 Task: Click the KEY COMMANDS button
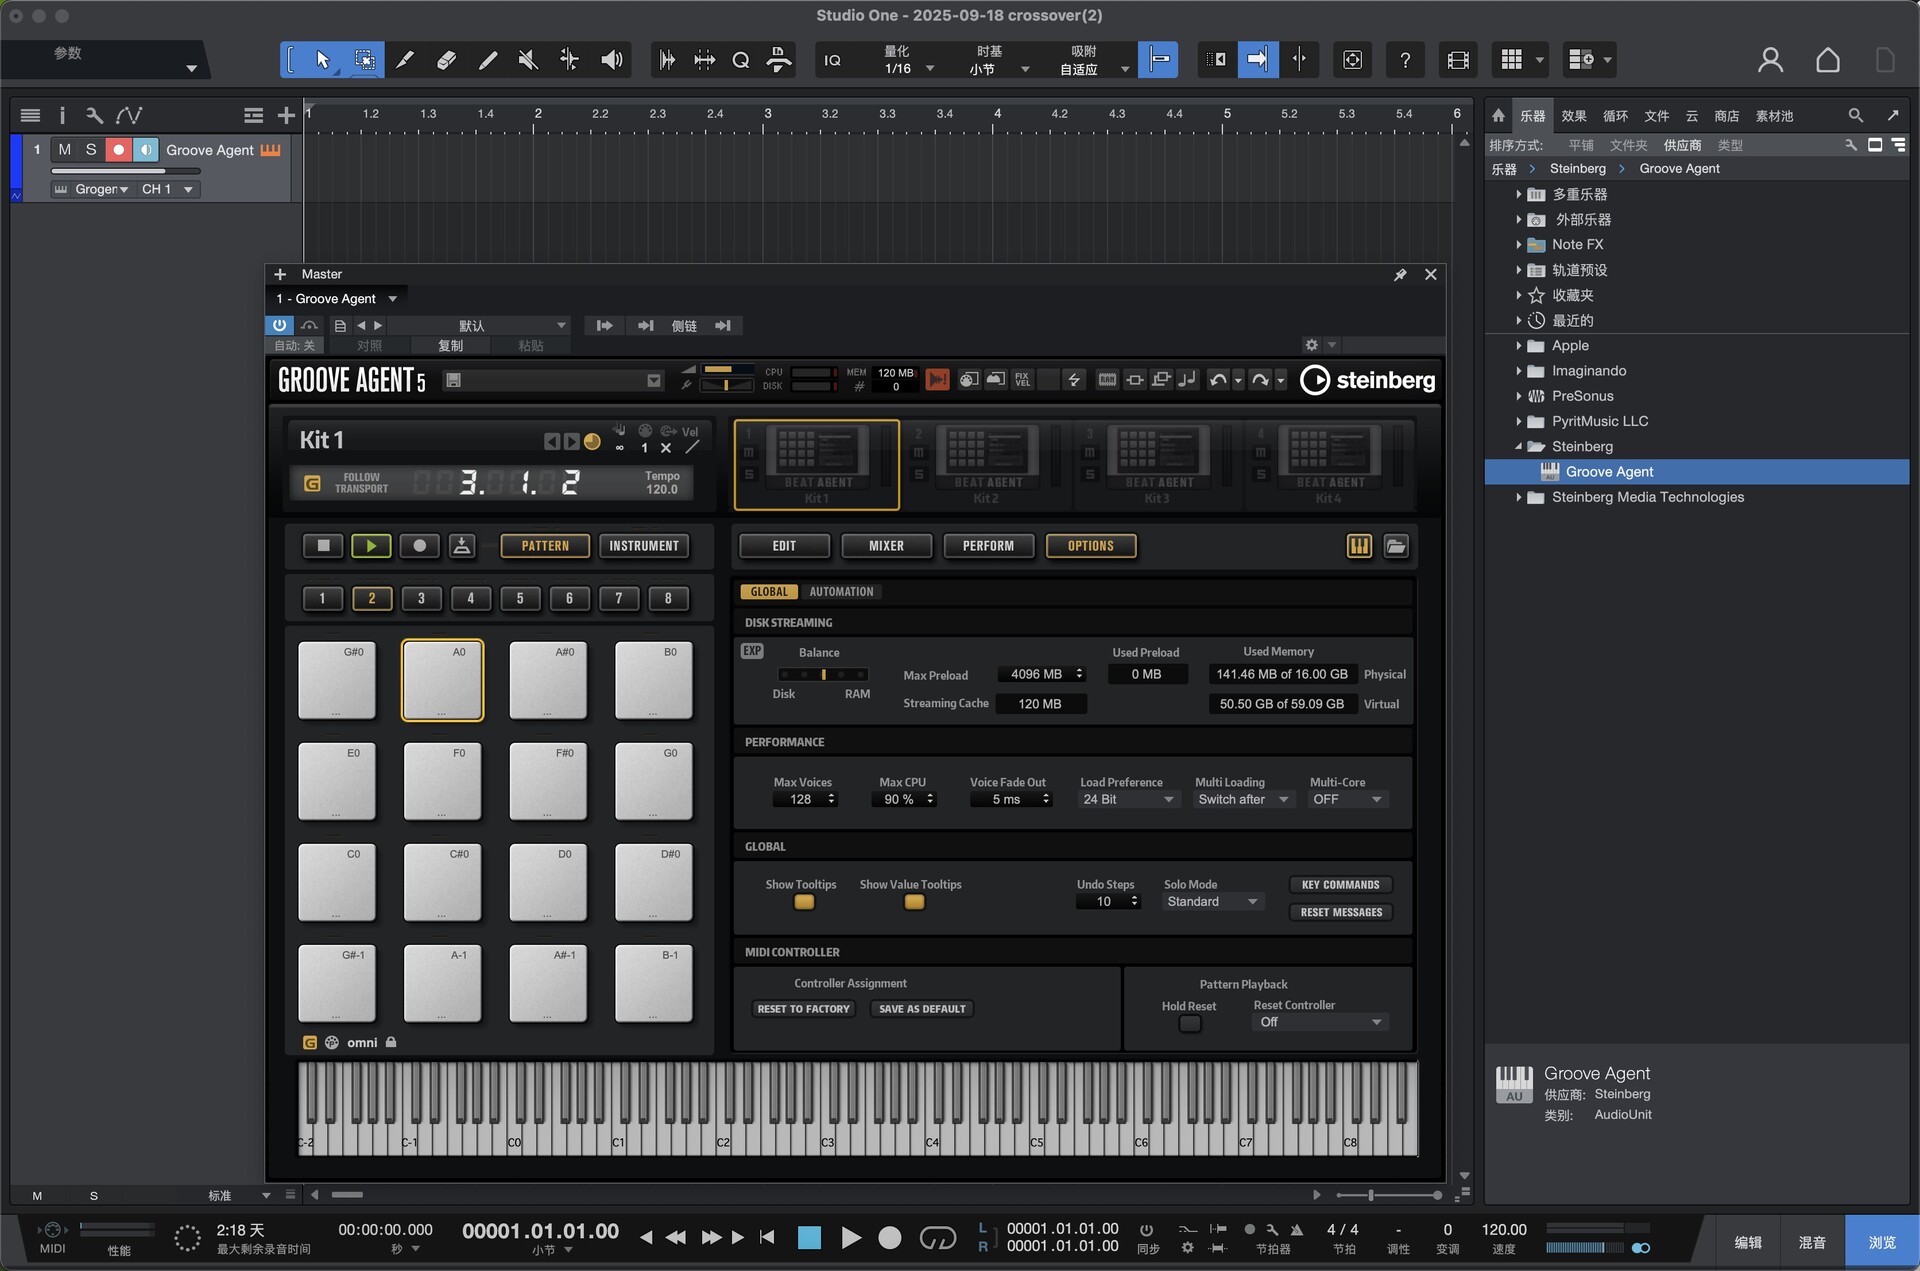(1340, 885)
